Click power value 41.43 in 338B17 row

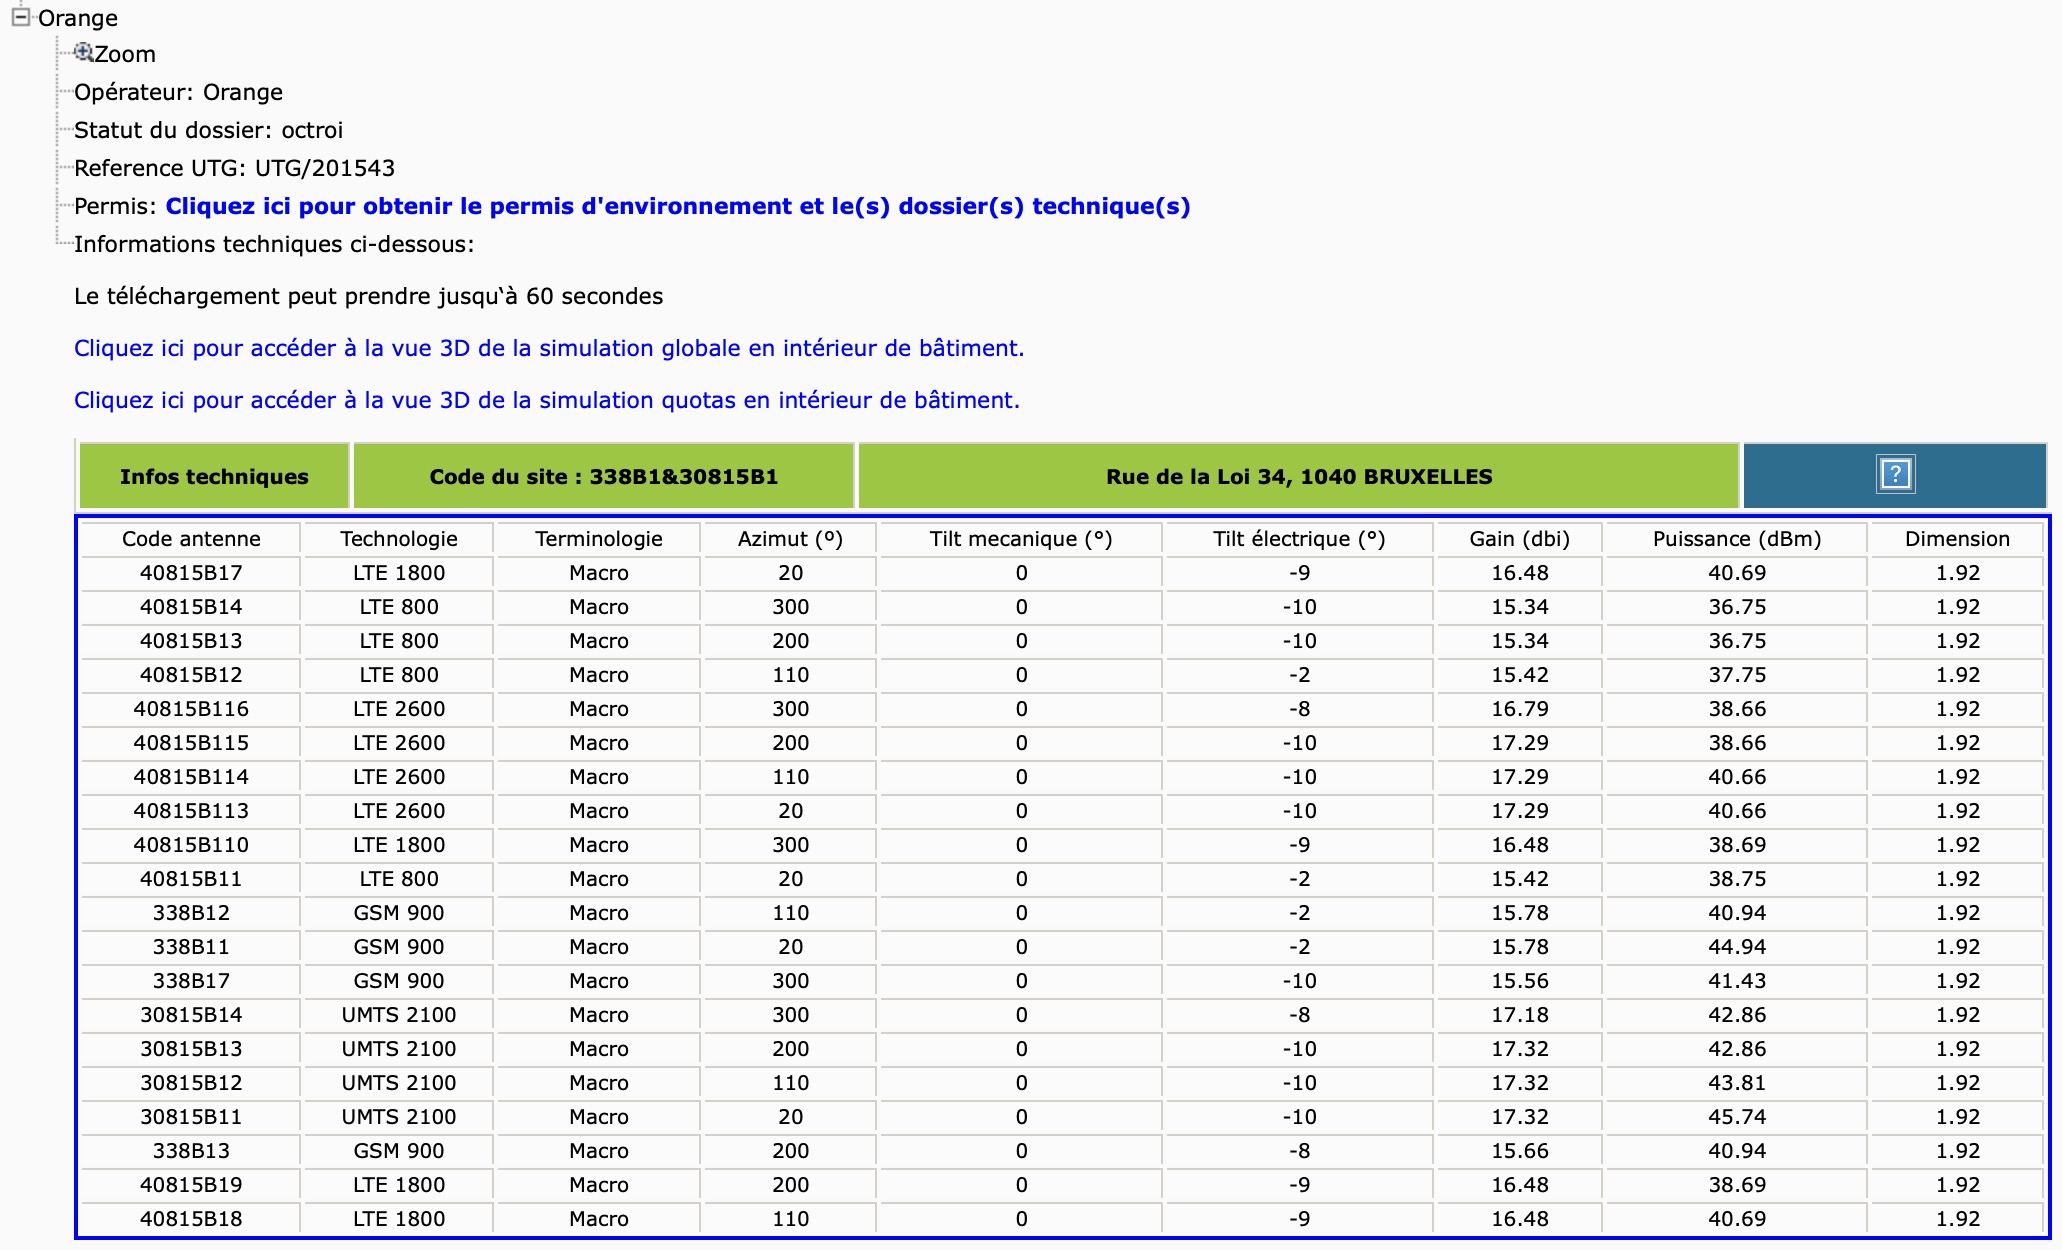pyautogui.click(x=1737, y=981)
